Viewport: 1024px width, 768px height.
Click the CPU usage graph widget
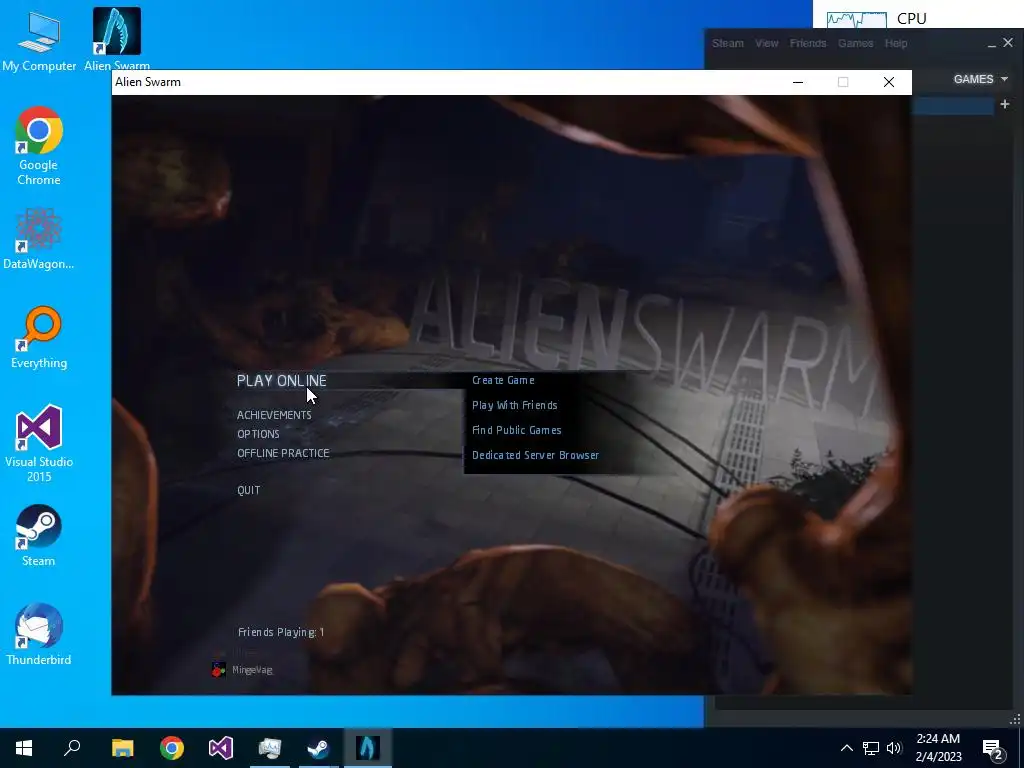[x=856, y=19]
